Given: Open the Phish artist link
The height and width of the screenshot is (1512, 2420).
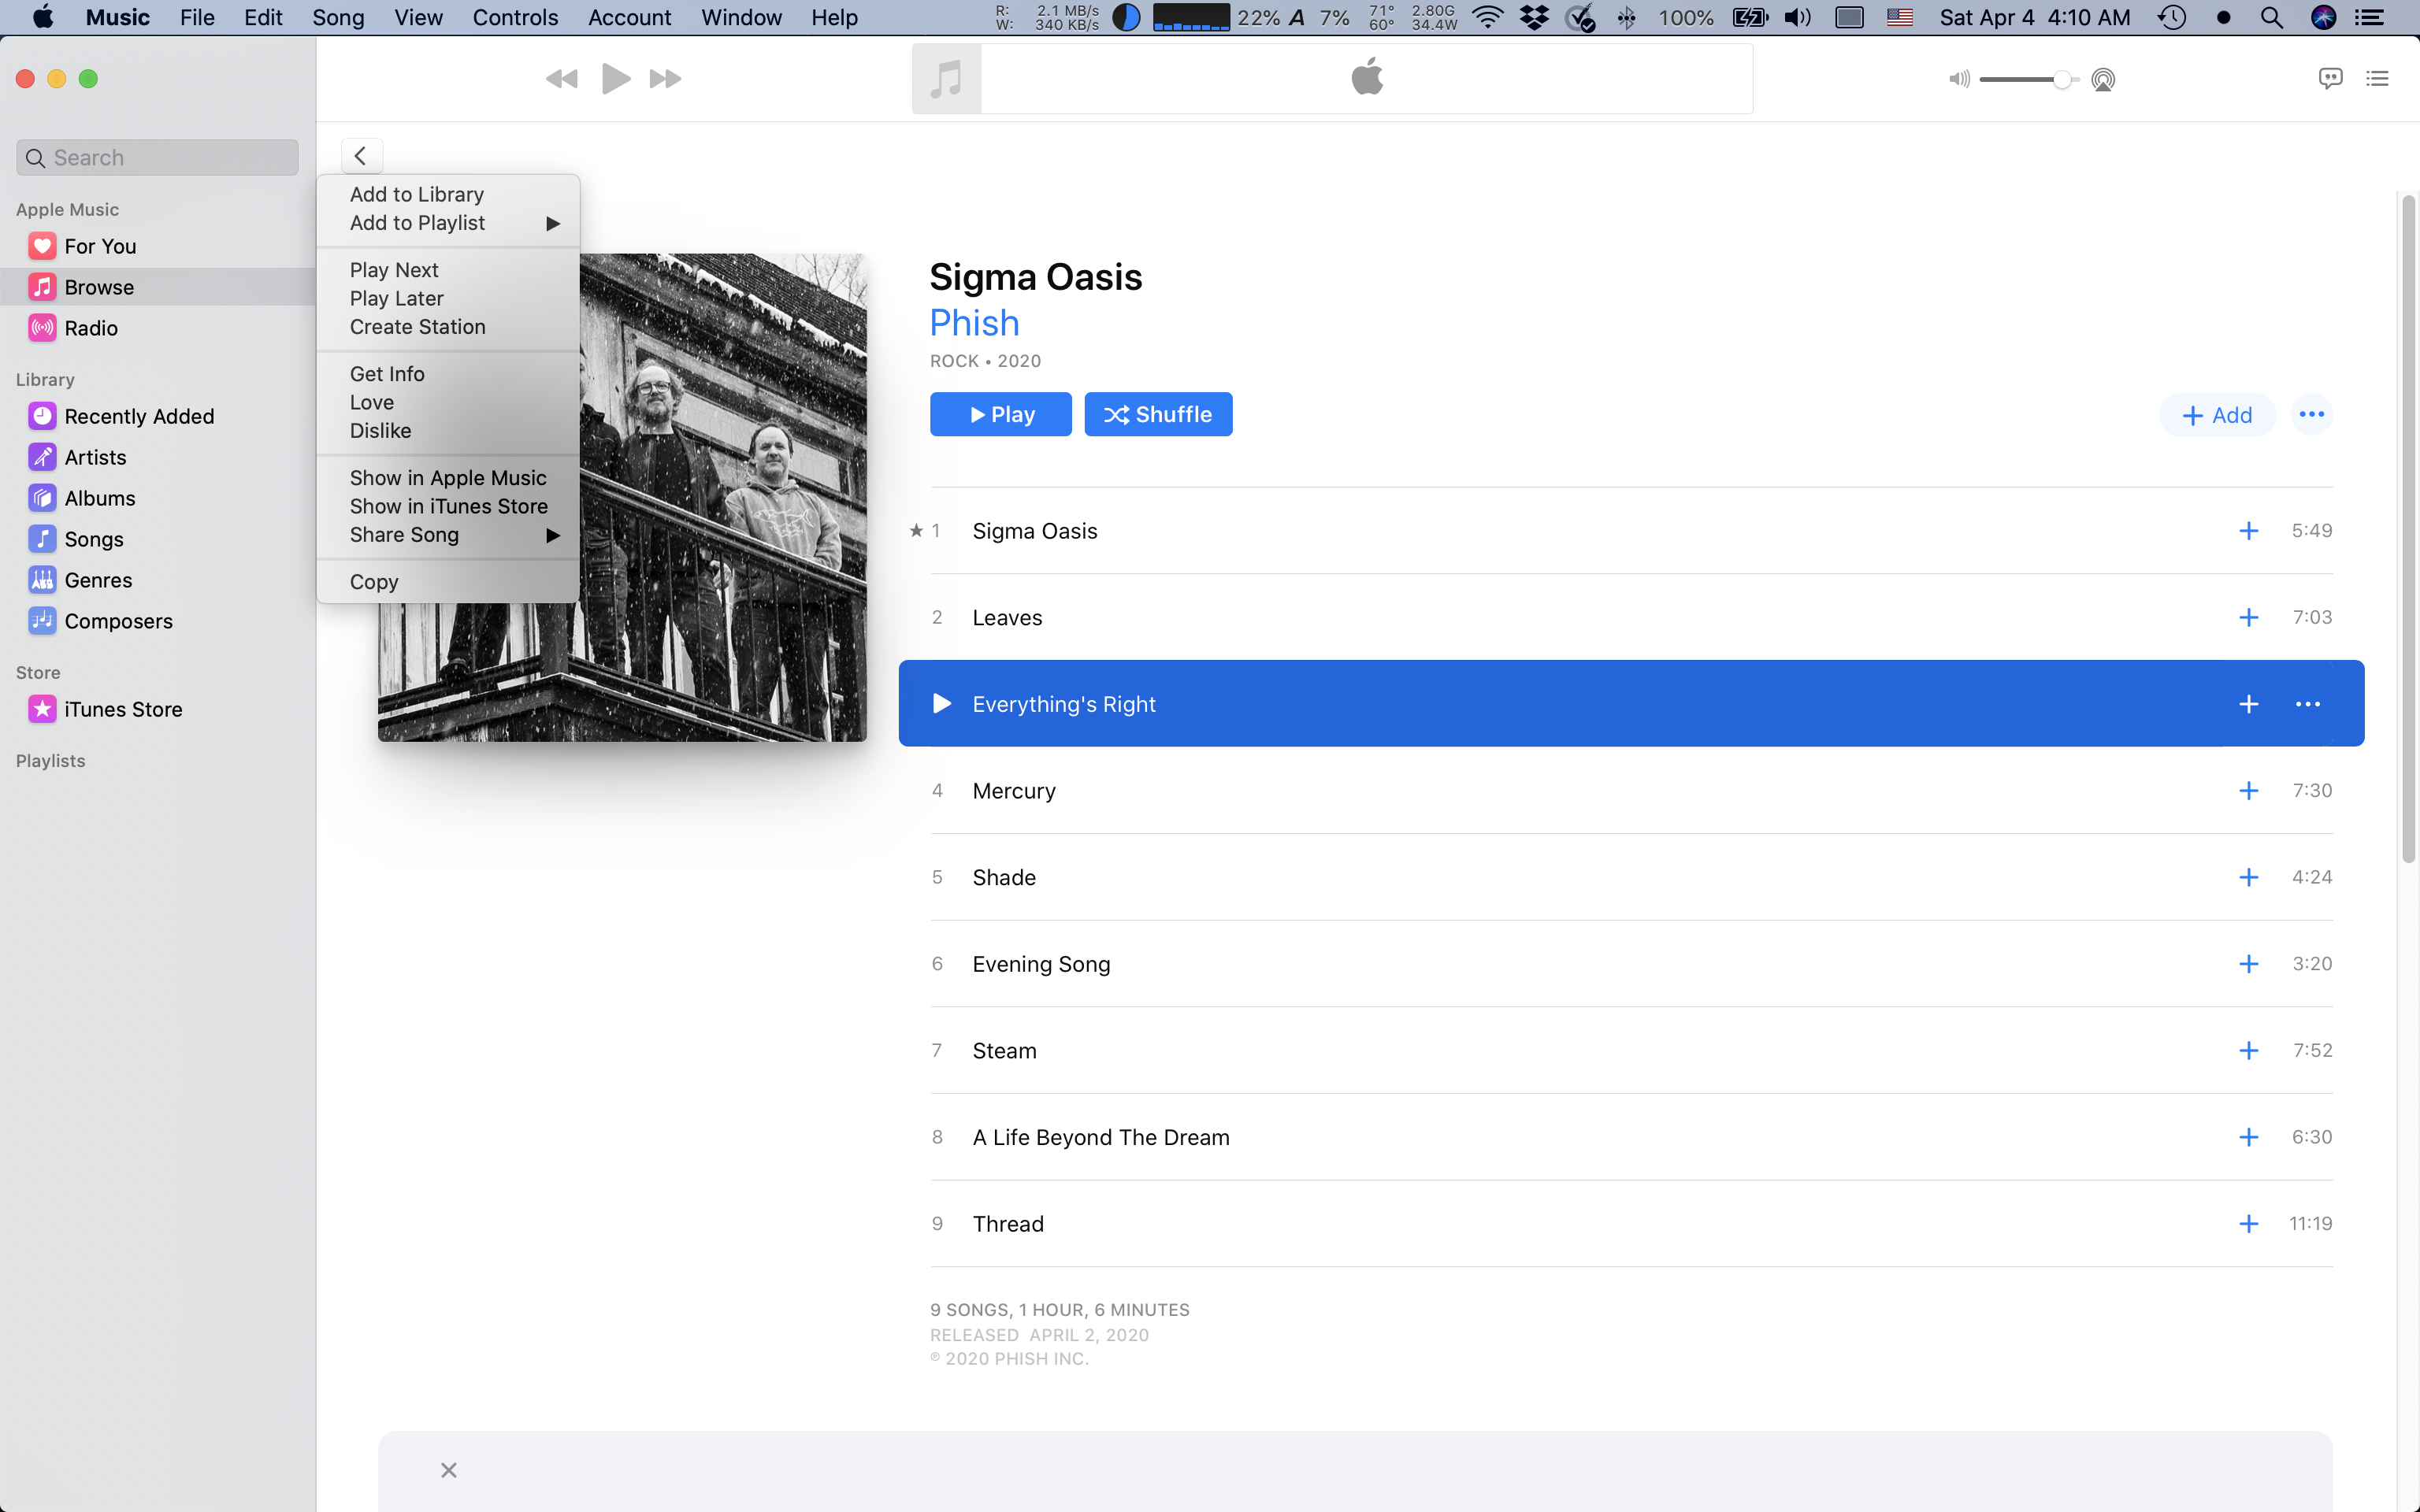Looking at the screenshot, I should pos(974,323).
